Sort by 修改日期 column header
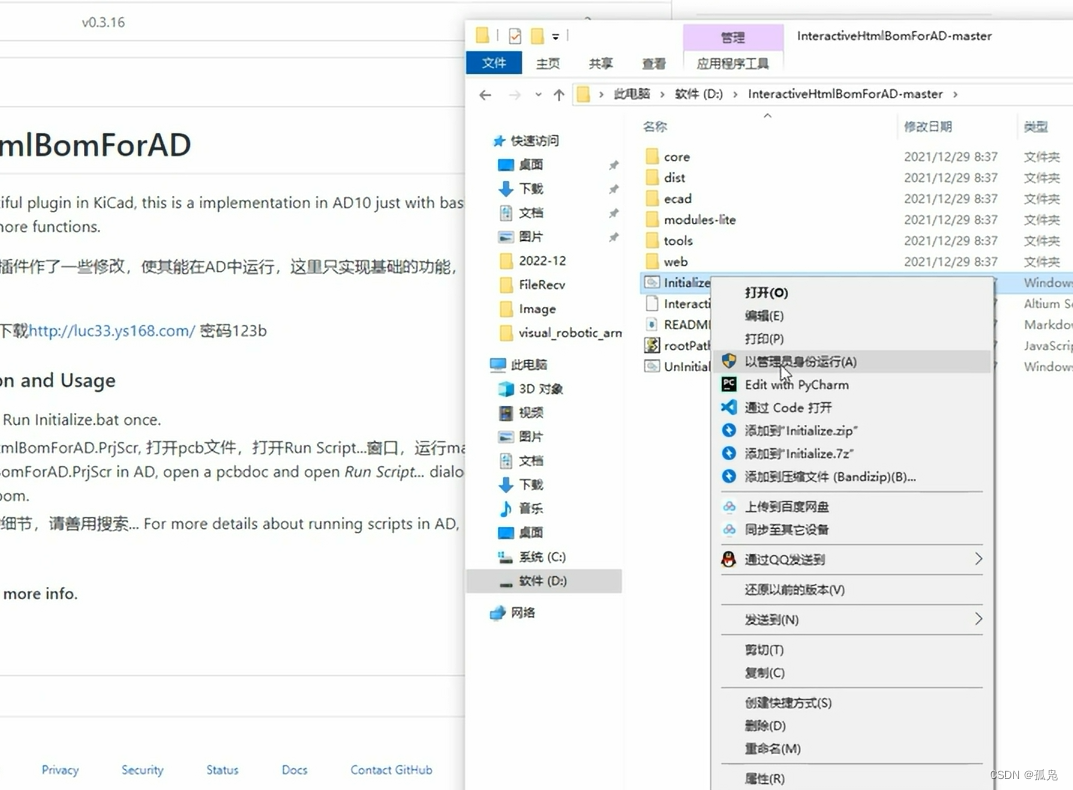 coord(927,126)
